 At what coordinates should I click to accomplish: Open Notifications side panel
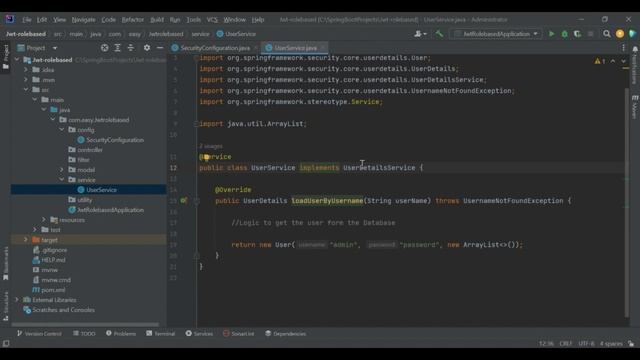tap(635, 65)
